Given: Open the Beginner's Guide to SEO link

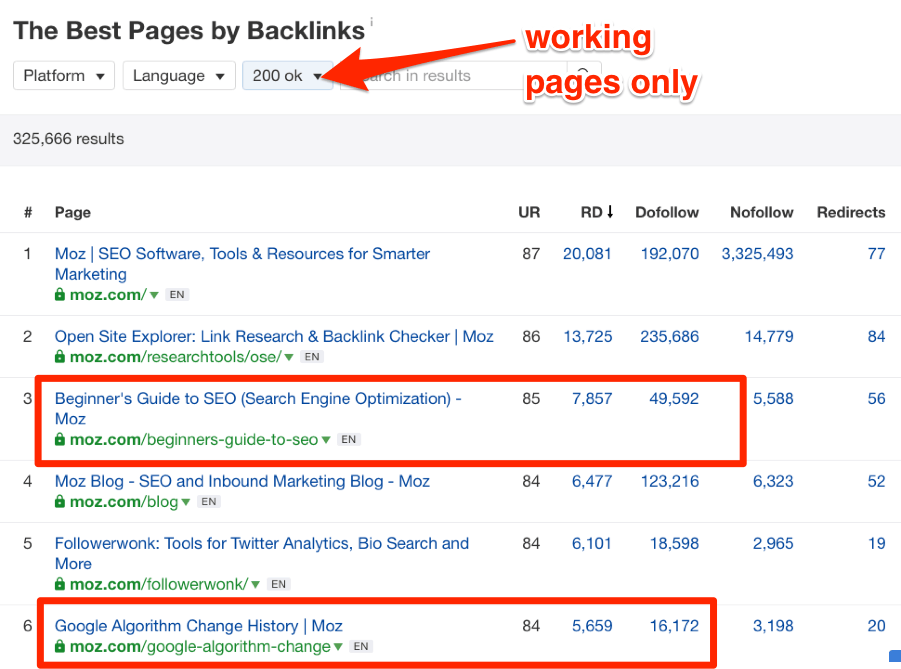Looking at the screenshot, I should [258, 409].
